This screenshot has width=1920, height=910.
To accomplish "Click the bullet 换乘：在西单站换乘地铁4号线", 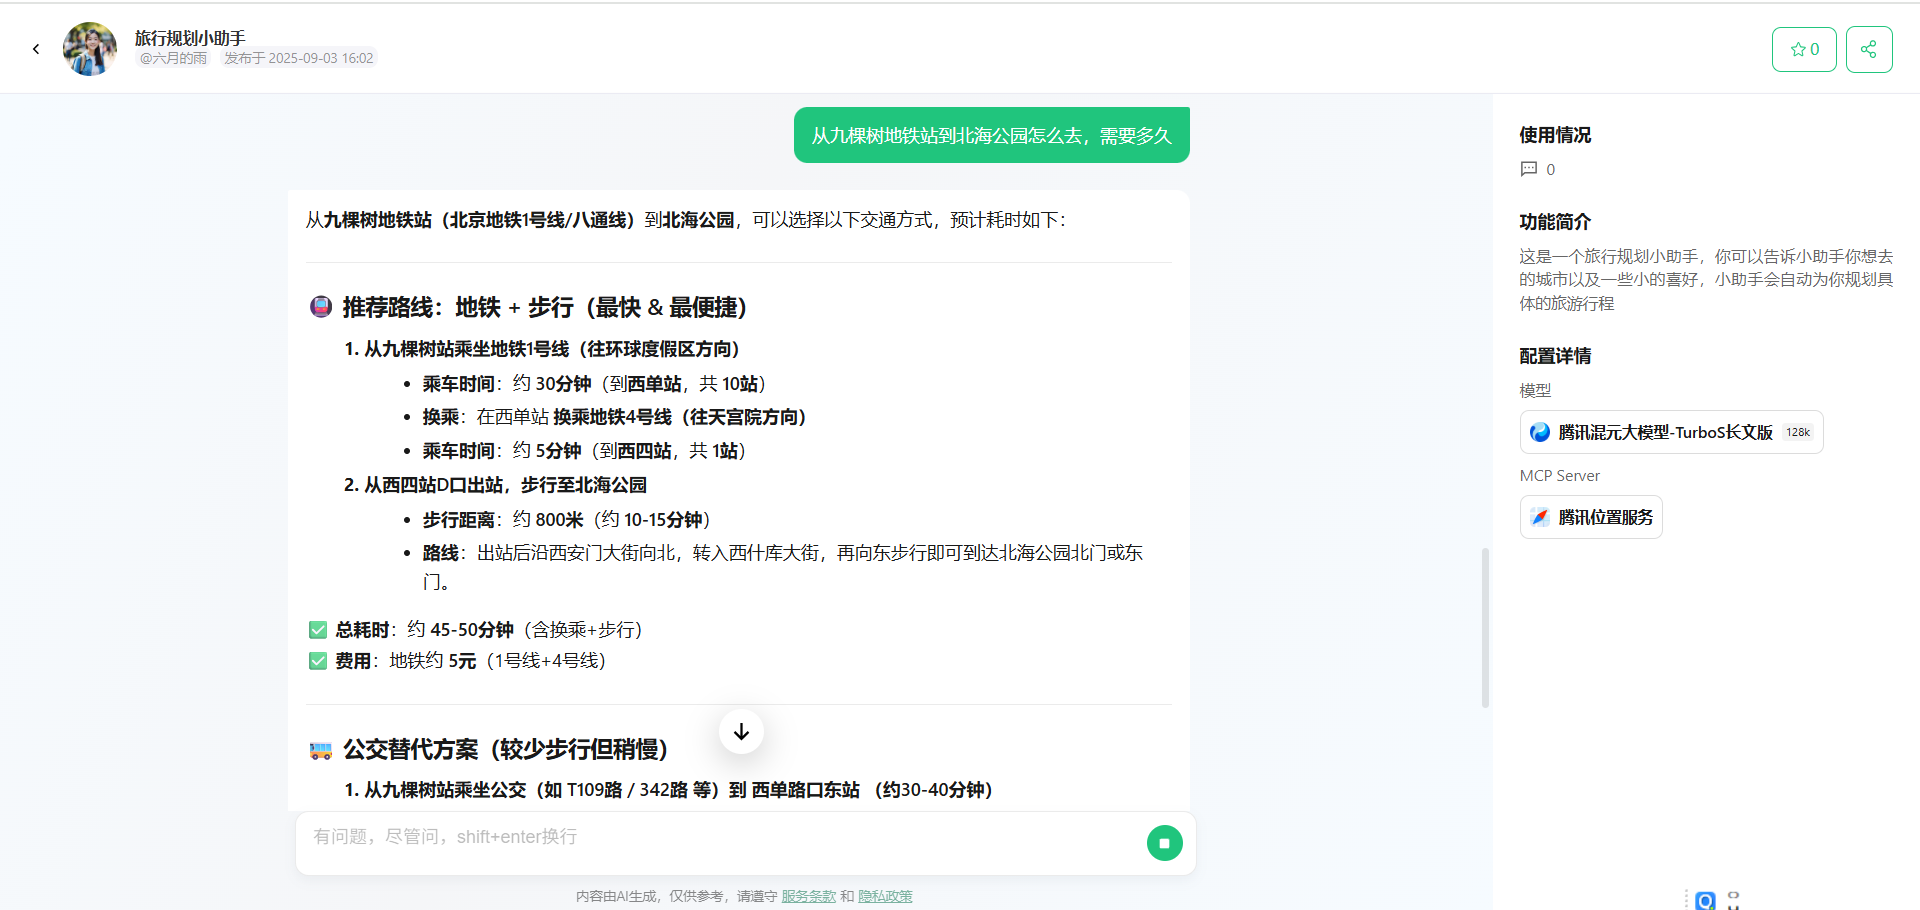I will [614, 417].
